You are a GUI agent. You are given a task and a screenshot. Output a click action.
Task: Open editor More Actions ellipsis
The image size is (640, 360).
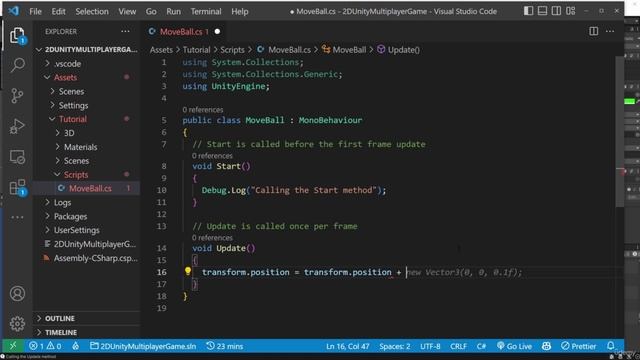click(x=610, y=31)
